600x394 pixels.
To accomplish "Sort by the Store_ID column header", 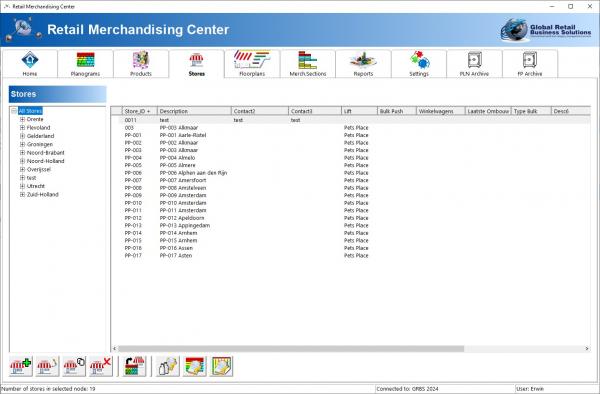I will (x=140, y=111).
